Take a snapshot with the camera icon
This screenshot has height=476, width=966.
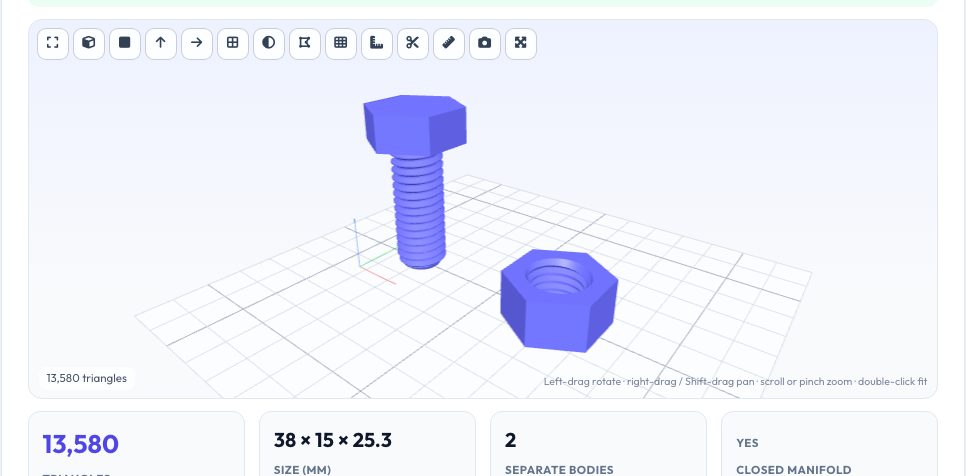click(485, 43)
